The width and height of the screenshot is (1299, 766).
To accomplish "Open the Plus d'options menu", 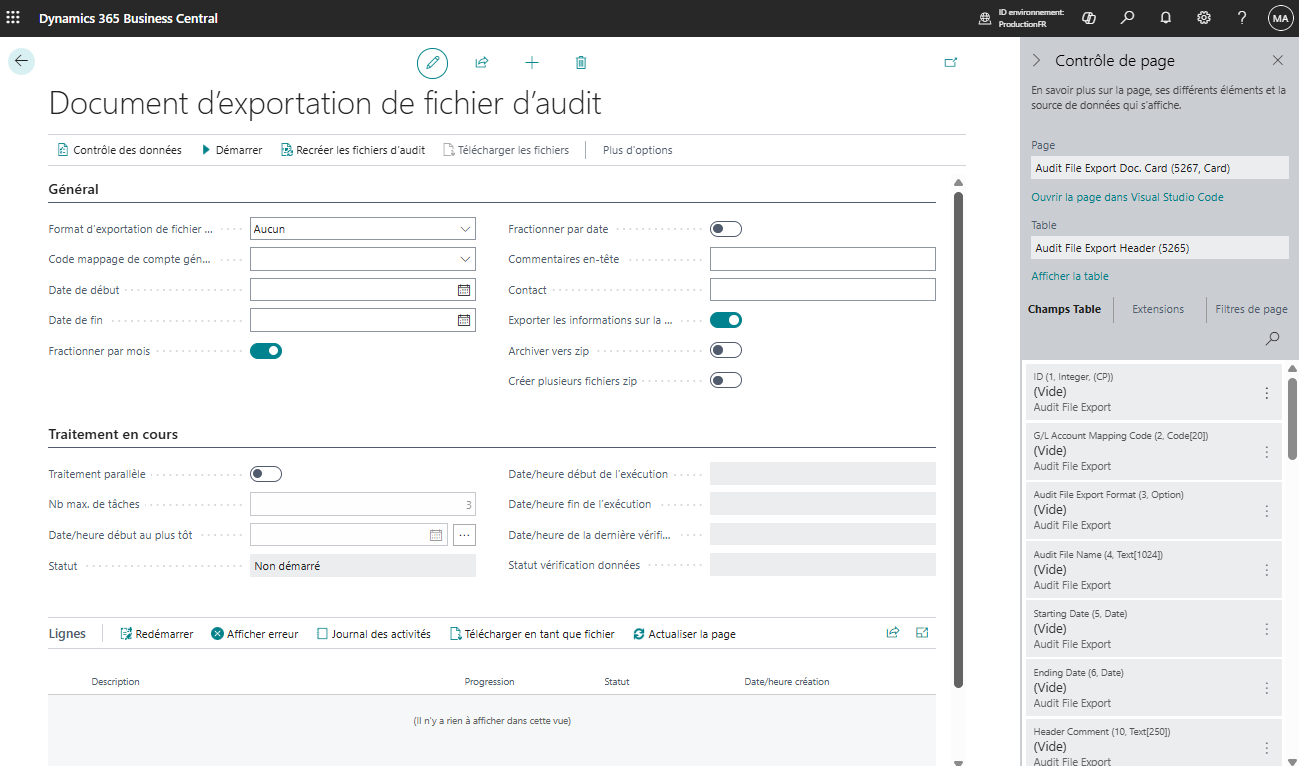I will pyautogui.click(x=637, y=150).
